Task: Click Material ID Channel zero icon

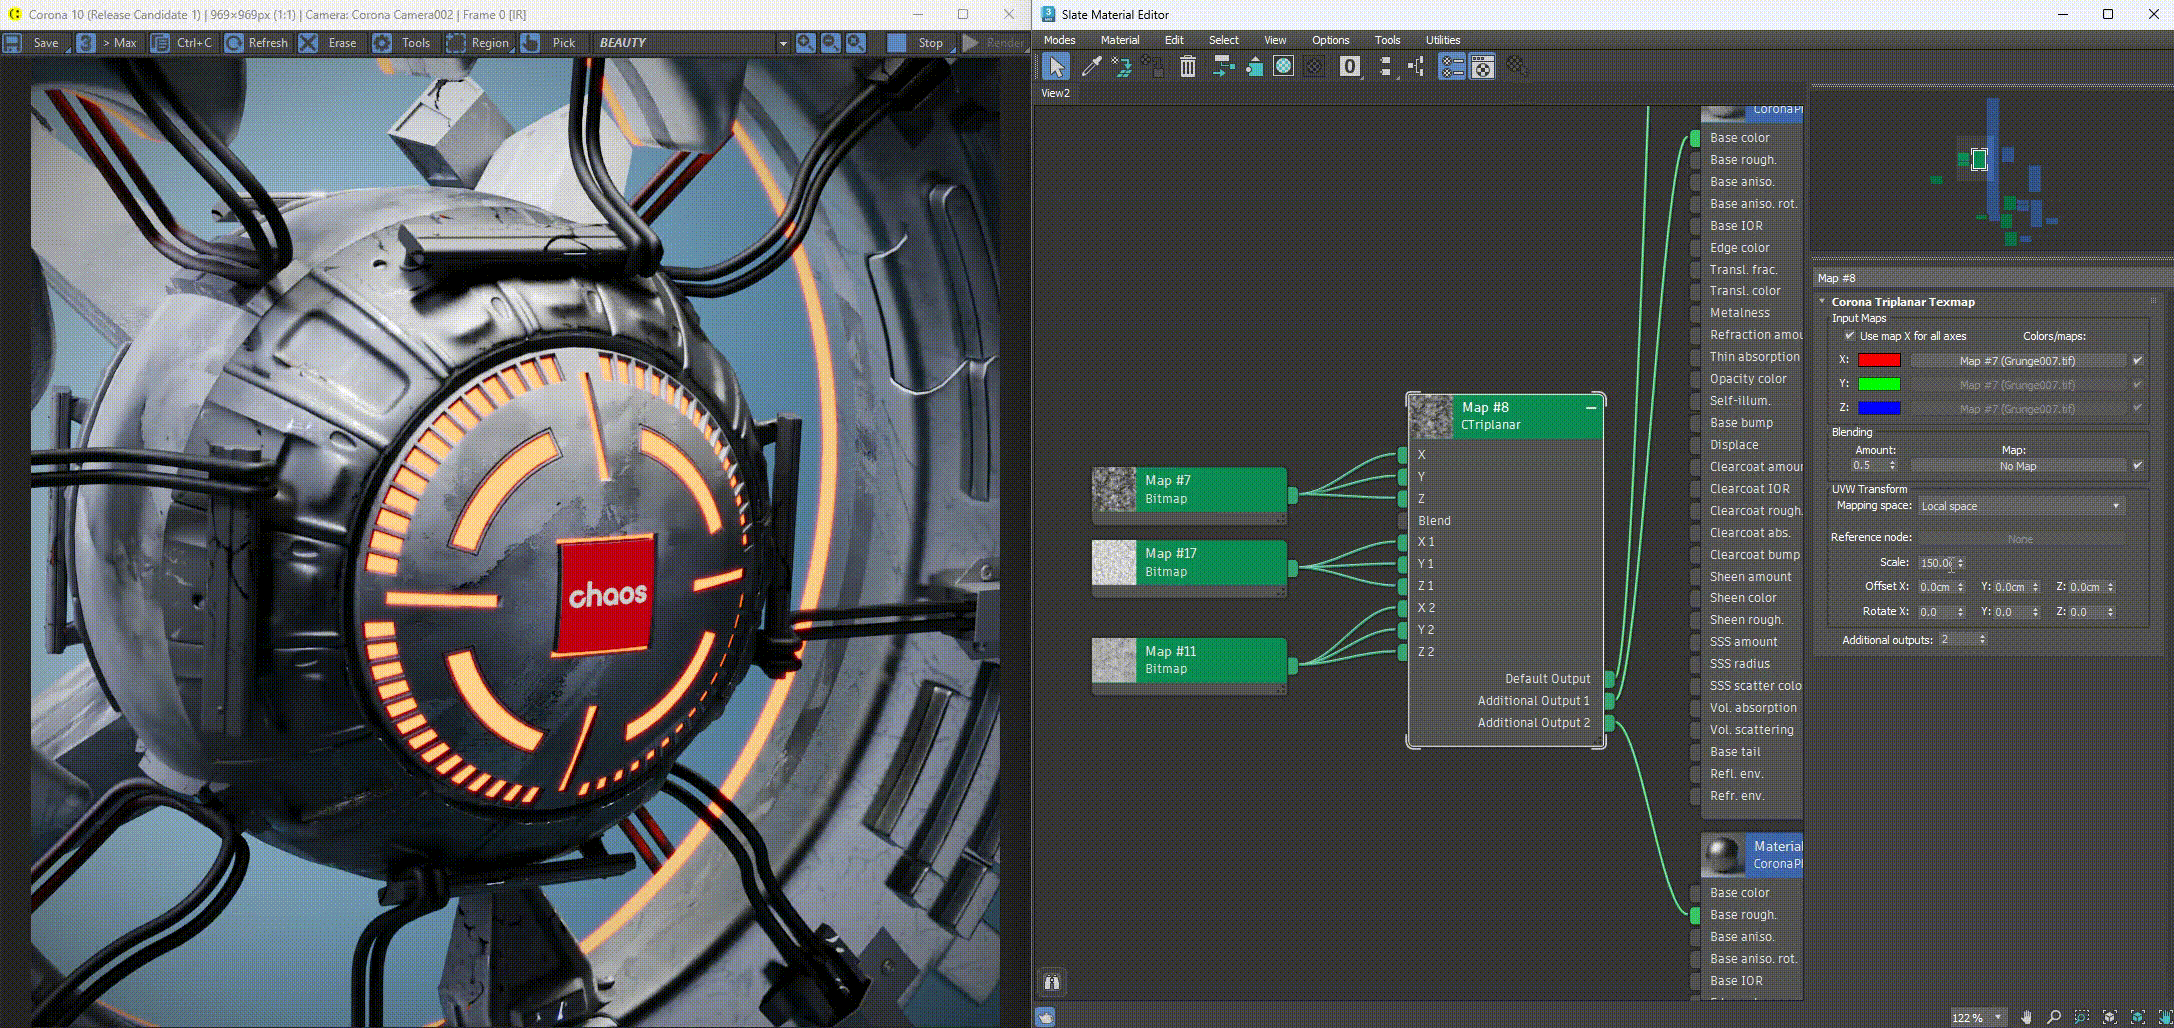Action: tap(1350, 67)
